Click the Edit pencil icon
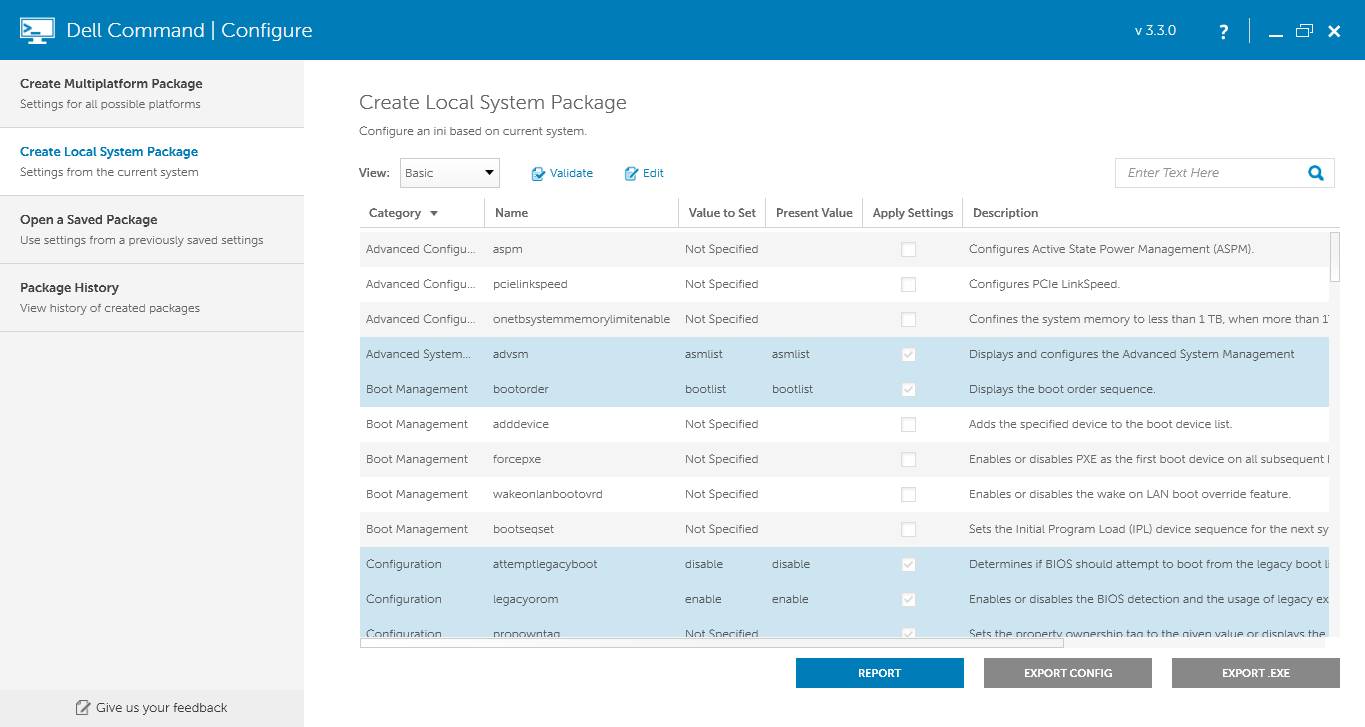Image resolution: width=1365 pixels, height=727 pixels. 631,174
